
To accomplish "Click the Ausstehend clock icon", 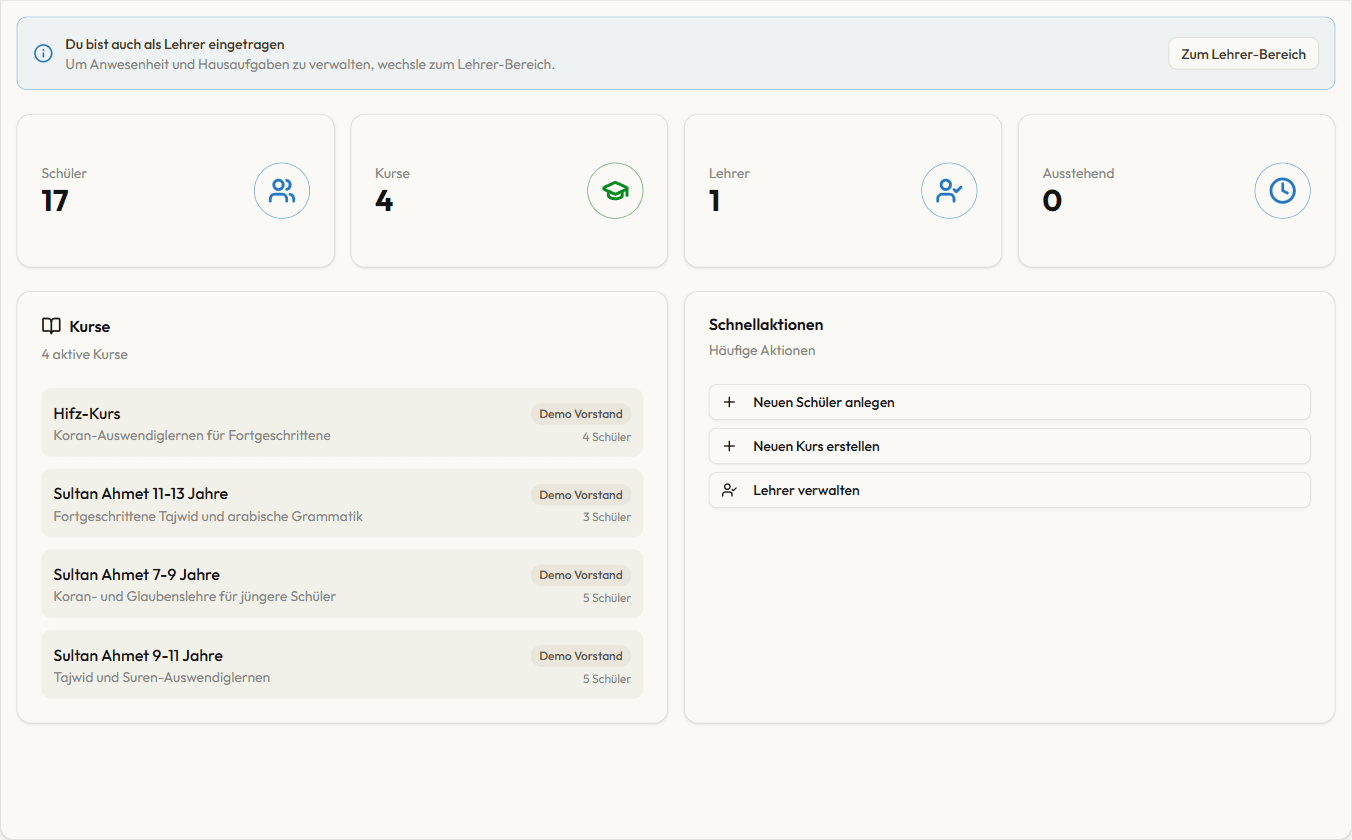I will pyautogui.click(x=1283, y=191).
